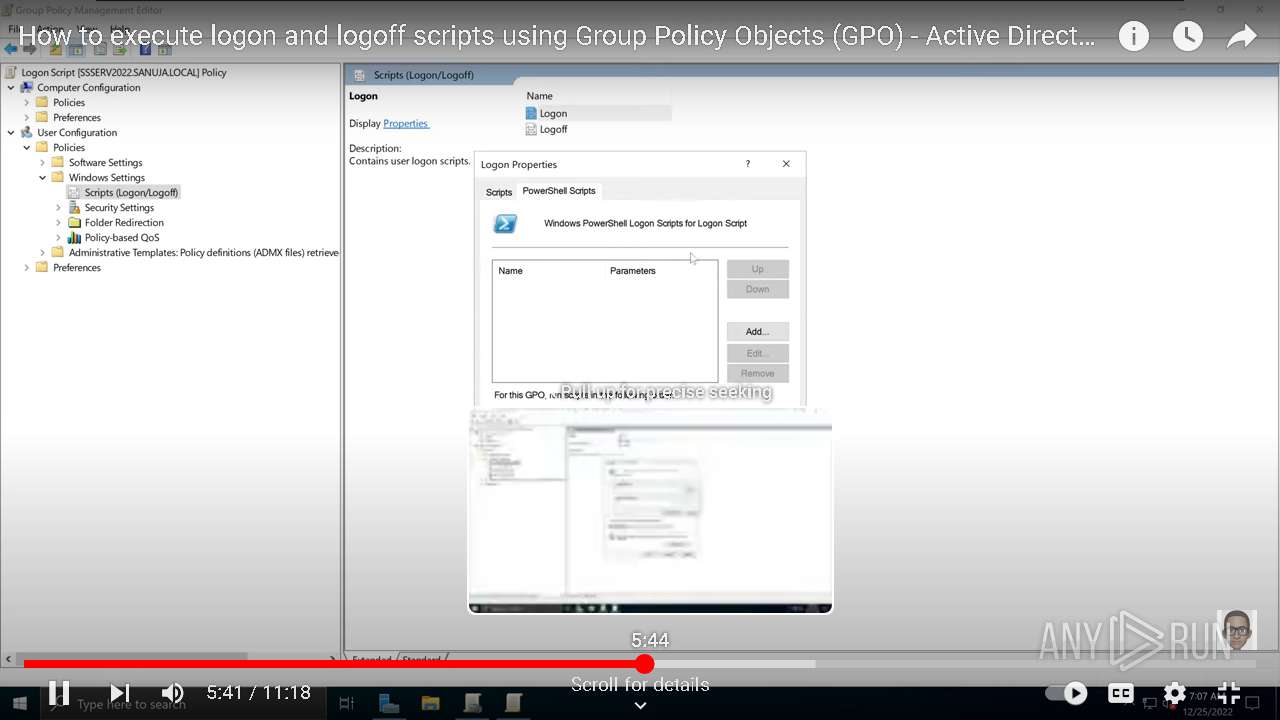This screenshot has width=1280, height=720.
Task: Expand the Security Settings node
Action: click(59, 207)
